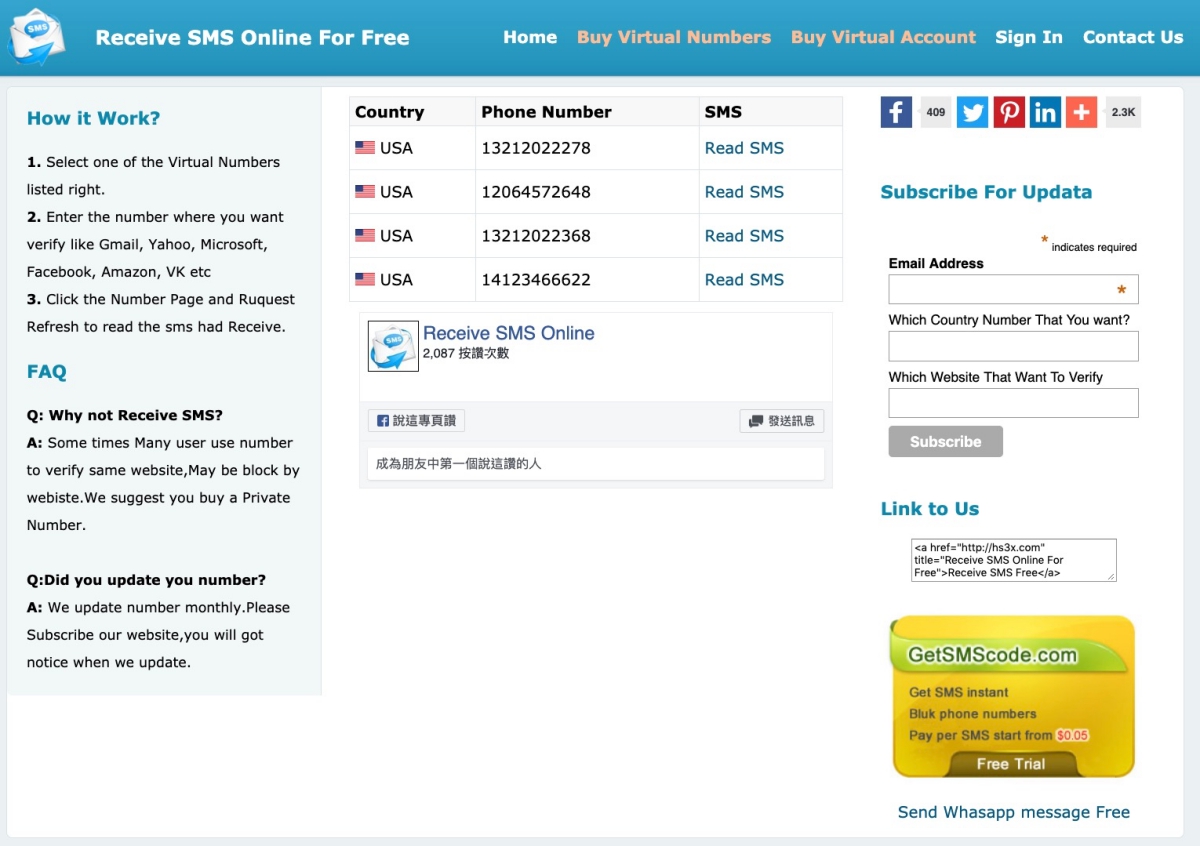This screenshot has height=846, width=1200.
Task: Click phone number 13212022278
Action: (536, 148)
